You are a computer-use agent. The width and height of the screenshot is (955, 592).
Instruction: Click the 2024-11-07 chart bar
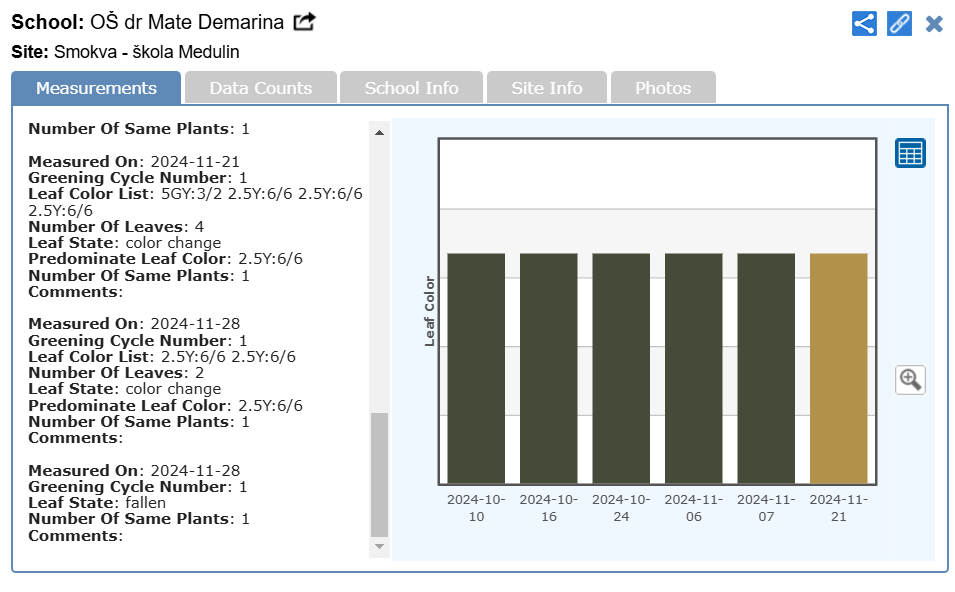tap(766, 368)
